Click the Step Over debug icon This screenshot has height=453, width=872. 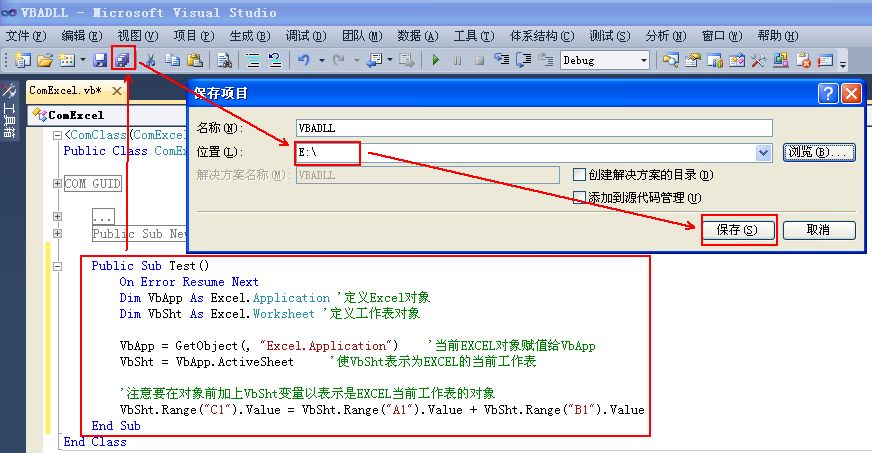524,59
